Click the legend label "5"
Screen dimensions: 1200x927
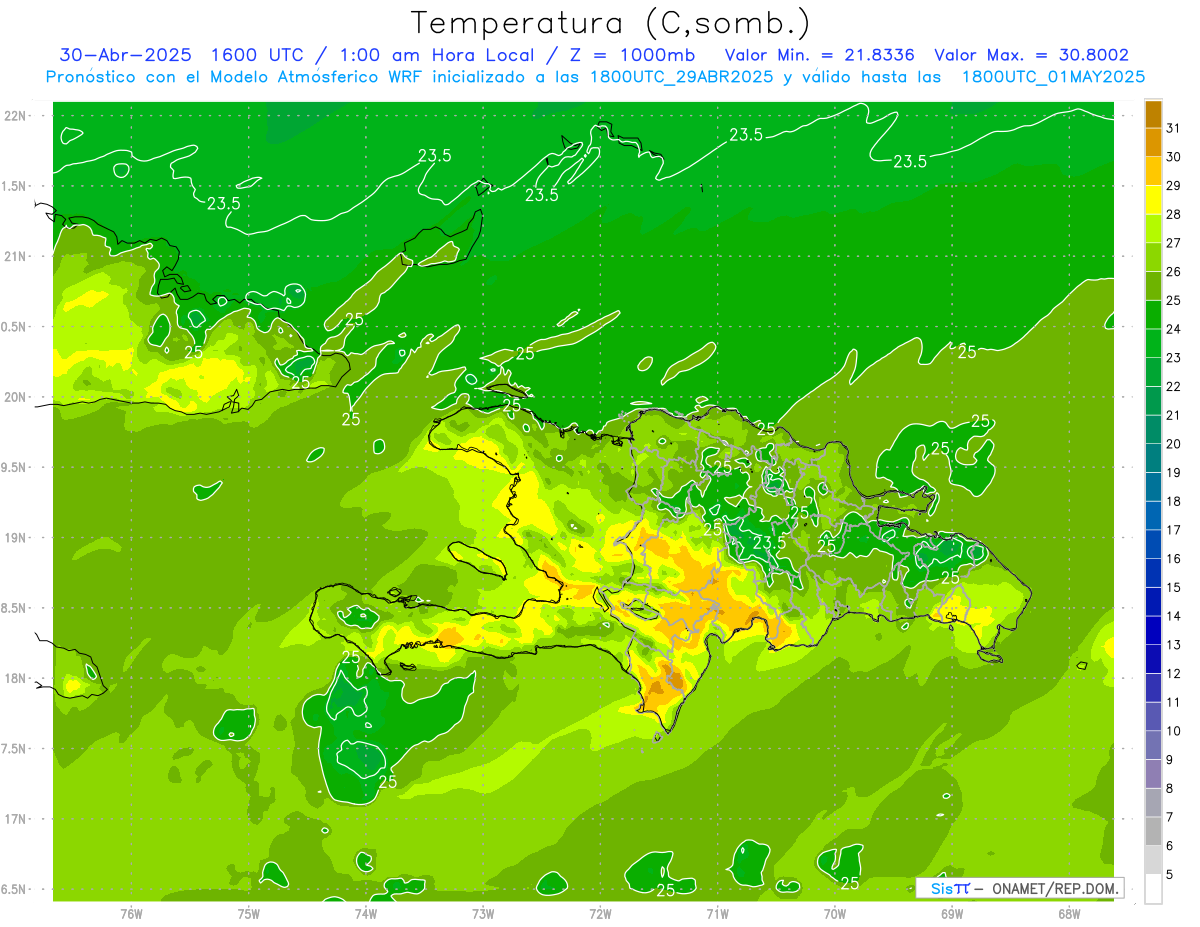(1171, 875)
